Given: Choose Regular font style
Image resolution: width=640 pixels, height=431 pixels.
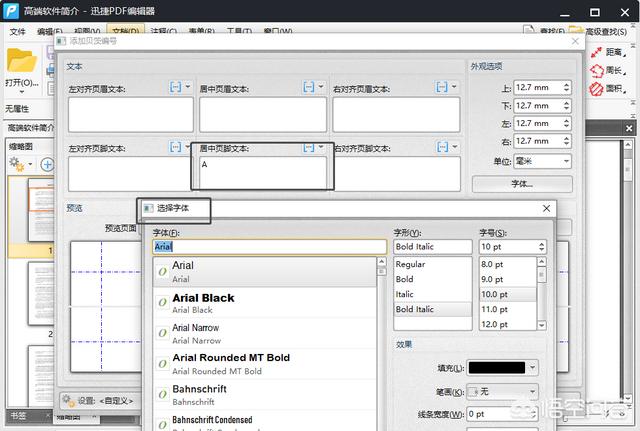Looking at the screenshot, I should coord(433,264).
